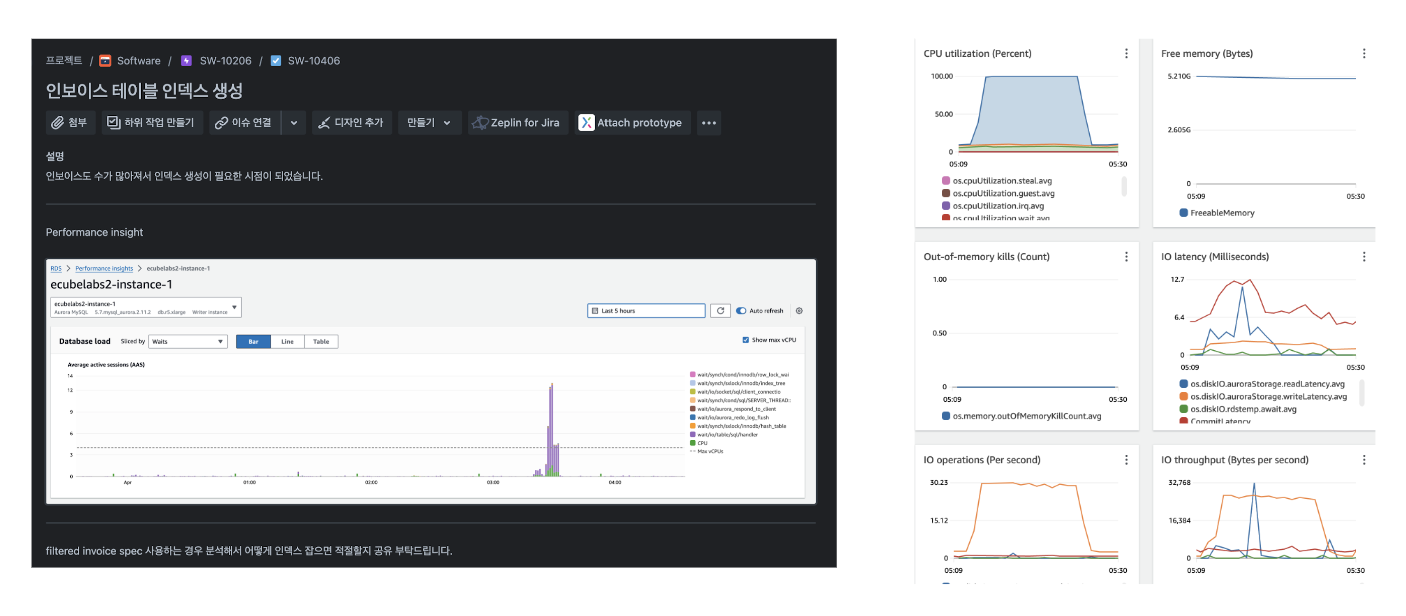
Task: Open Out-of-memory kills widget kebab menu
Action: pyautogui.click(x=1127, y=257)
